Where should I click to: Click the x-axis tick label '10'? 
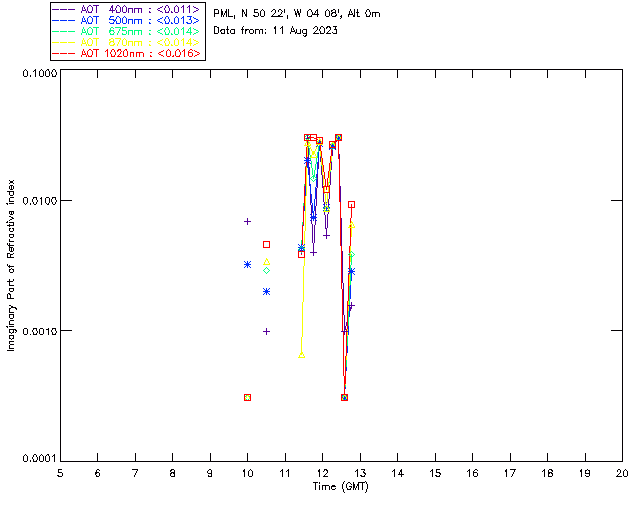click(247, 473)
